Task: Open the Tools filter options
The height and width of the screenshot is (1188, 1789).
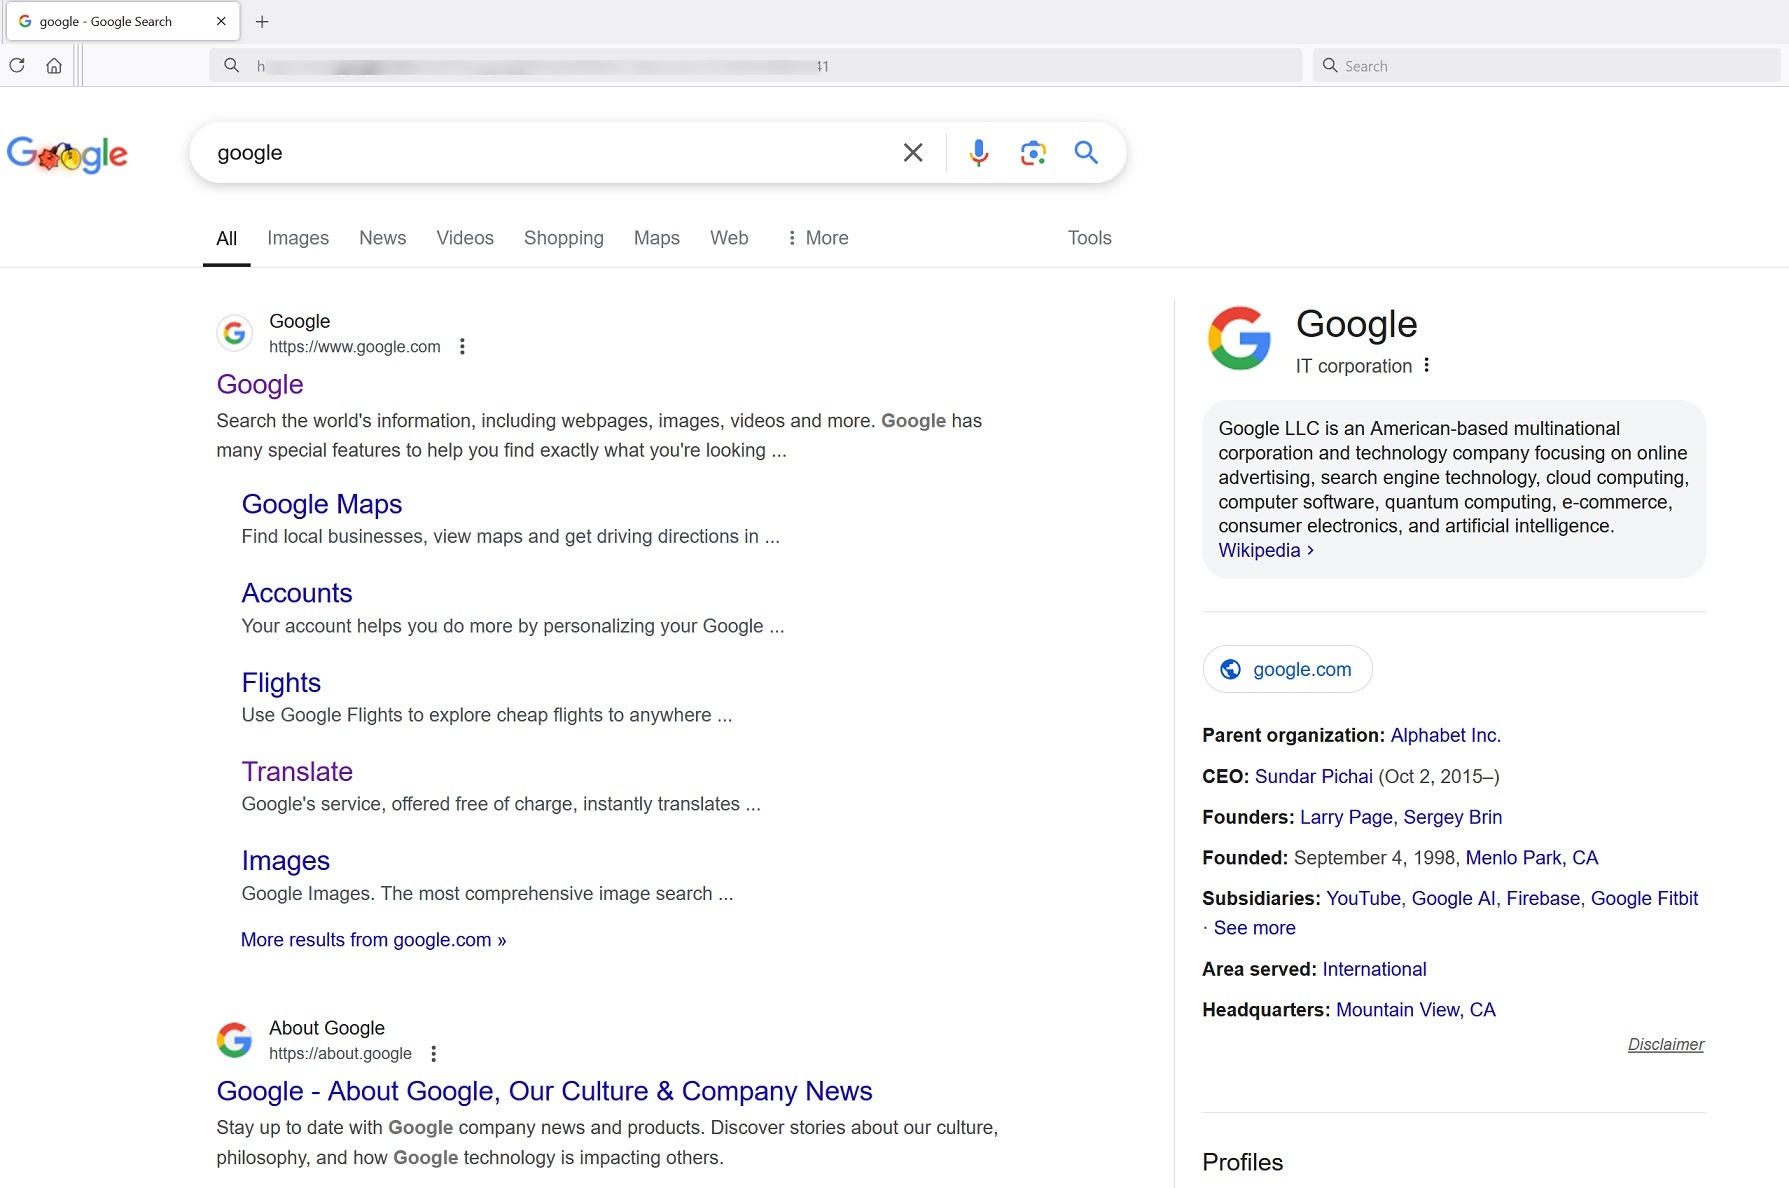Action: click(x=1089, y=238)
